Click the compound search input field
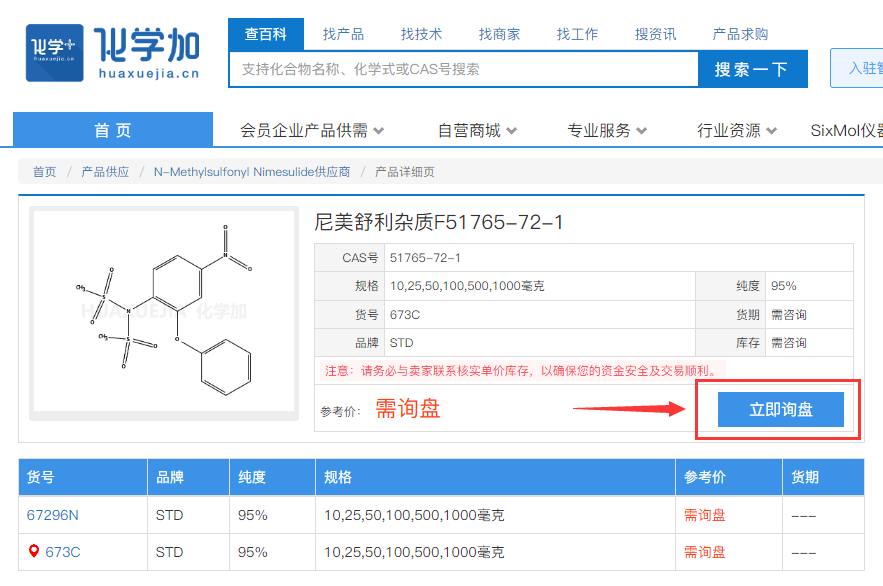 [463, 69]
